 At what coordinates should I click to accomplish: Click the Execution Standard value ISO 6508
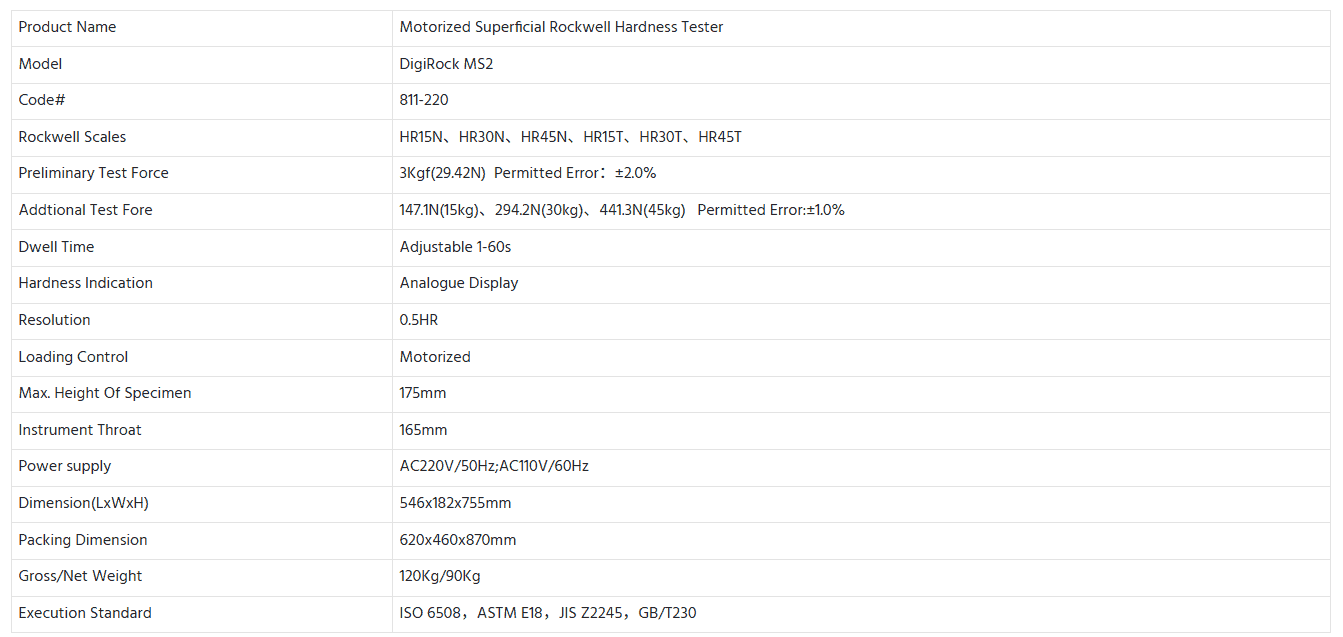(x=547, y=613)
